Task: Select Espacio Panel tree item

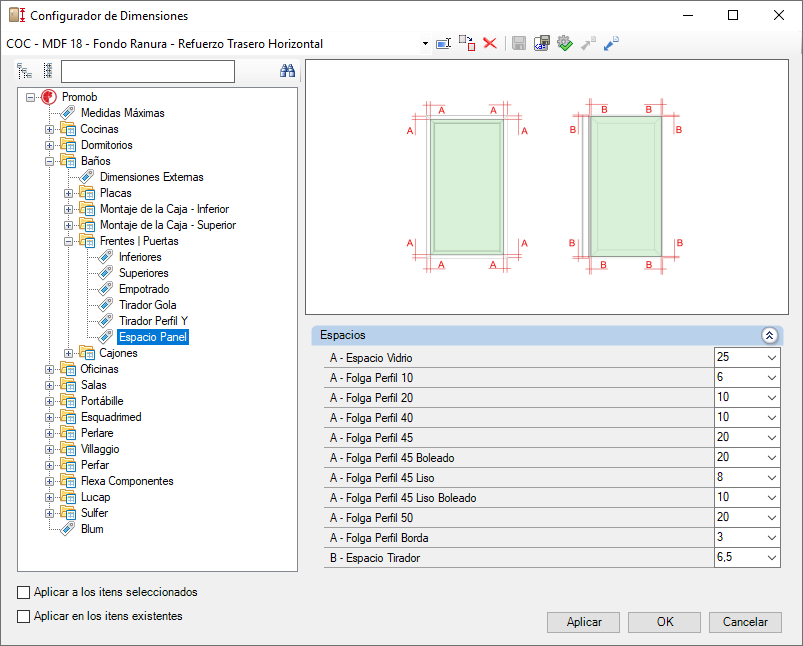Action: [x=153, y=337]
